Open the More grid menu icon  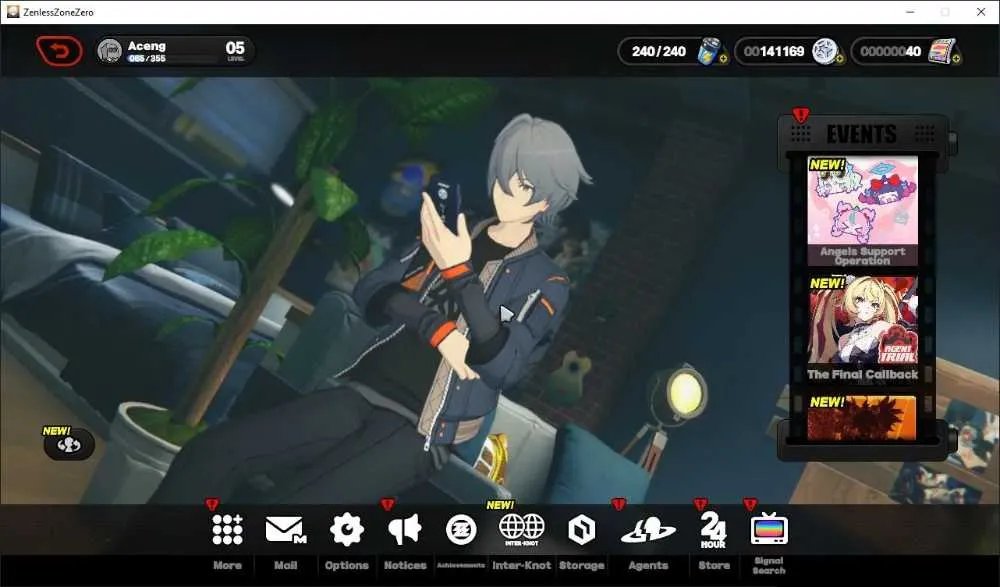pyautogui.click(x=227, y=530)
